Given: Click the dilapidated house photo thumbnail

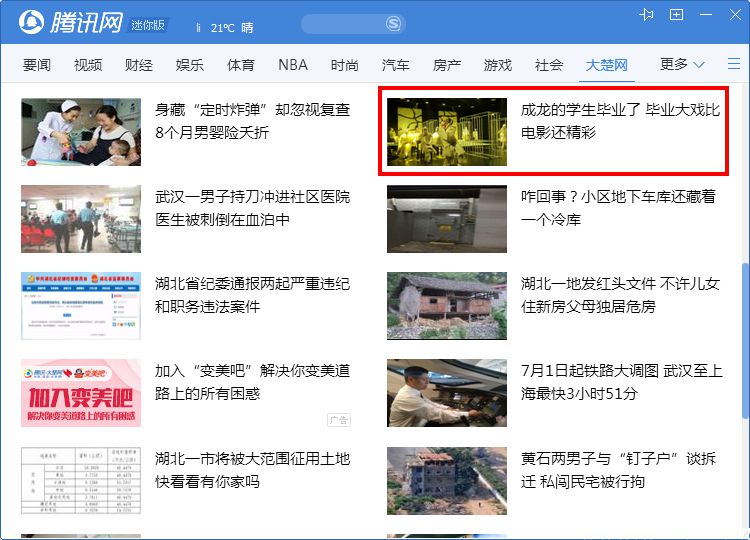Looking at the screenshot, I should (447, 306).
